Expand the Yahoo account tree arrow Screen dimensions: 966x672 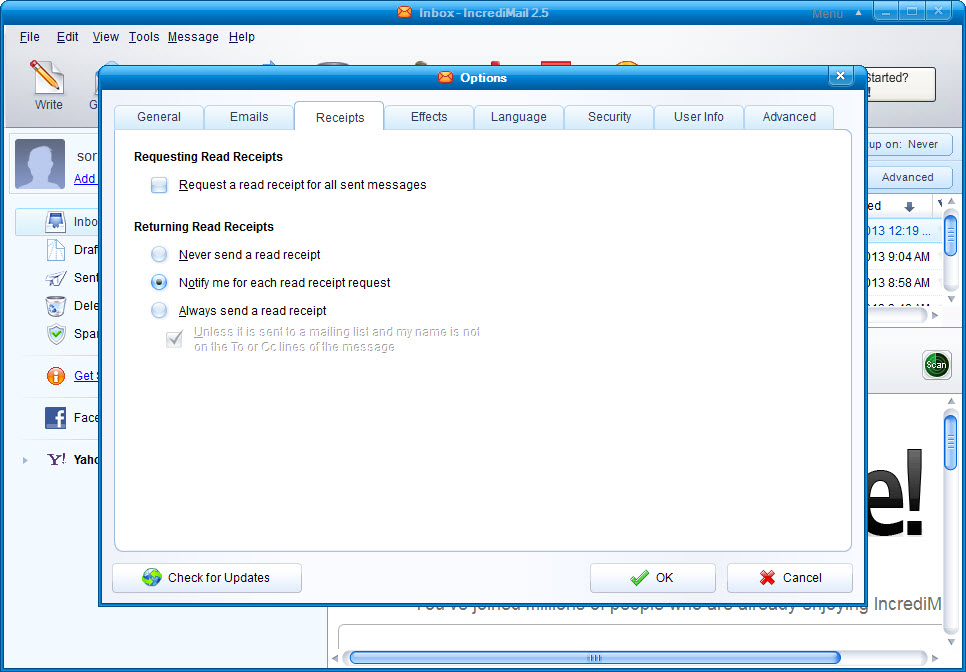(x=25, y=460)
